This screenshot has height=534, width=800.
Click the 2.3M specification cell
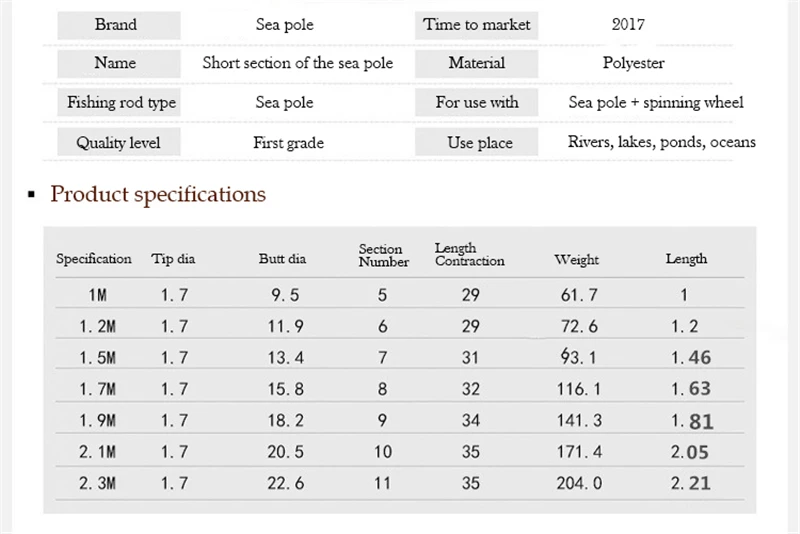[x=97, y=483]
